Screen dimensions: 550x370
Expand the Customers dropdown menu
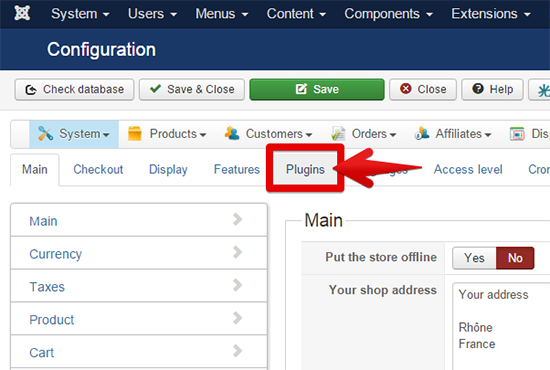(268, 134)
